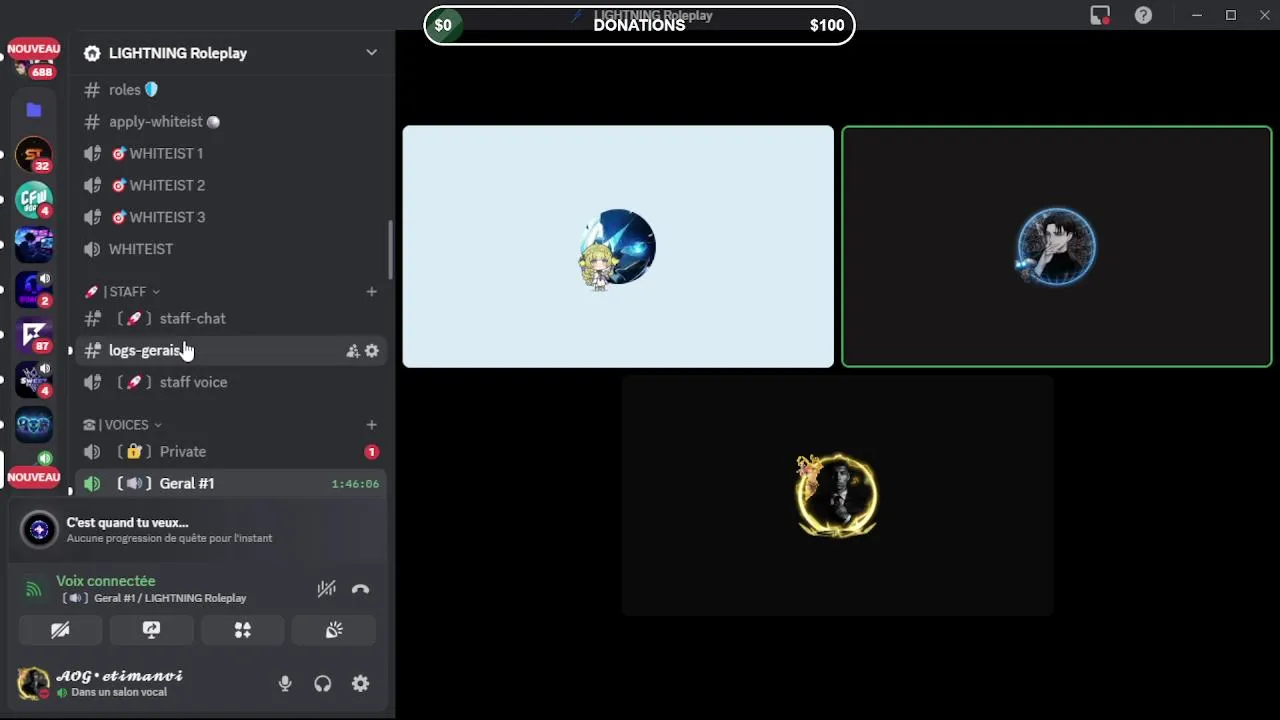1280x720 pixels.
Task: Add a channel to the VOICES category
Action: tap(371, 425)
